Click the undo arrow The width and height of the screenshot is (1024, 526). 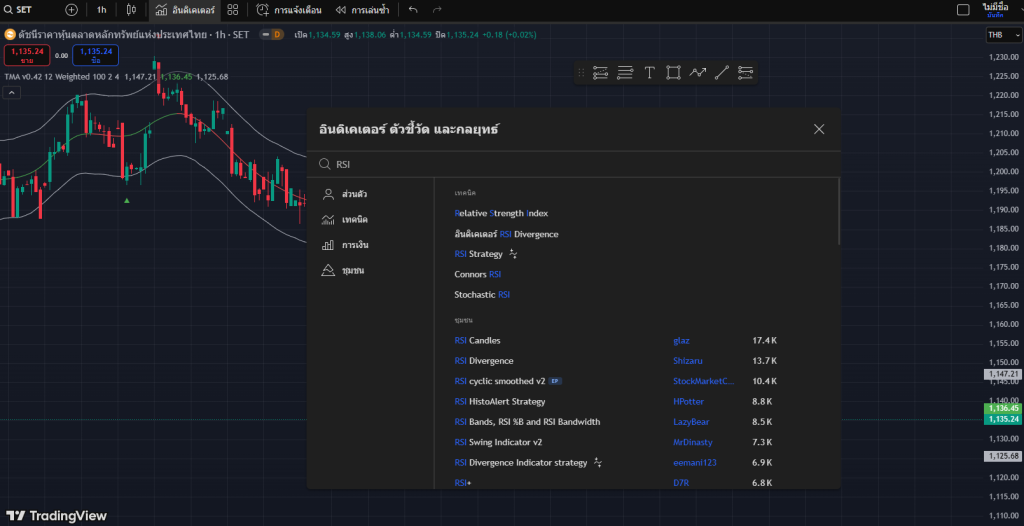(x=413, y=10)
